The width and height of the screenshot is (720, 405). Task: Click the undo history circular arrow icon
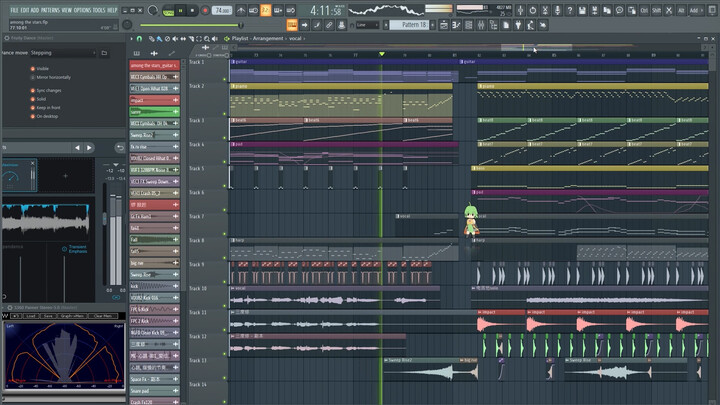pos(533,10)
